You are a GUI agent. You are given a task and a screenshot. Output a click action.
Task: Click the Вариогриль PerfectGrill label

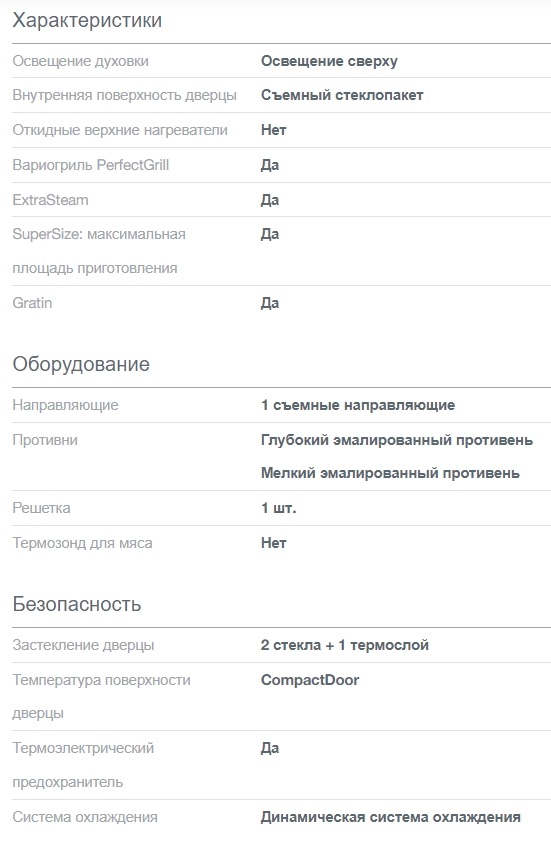(91, 165)
